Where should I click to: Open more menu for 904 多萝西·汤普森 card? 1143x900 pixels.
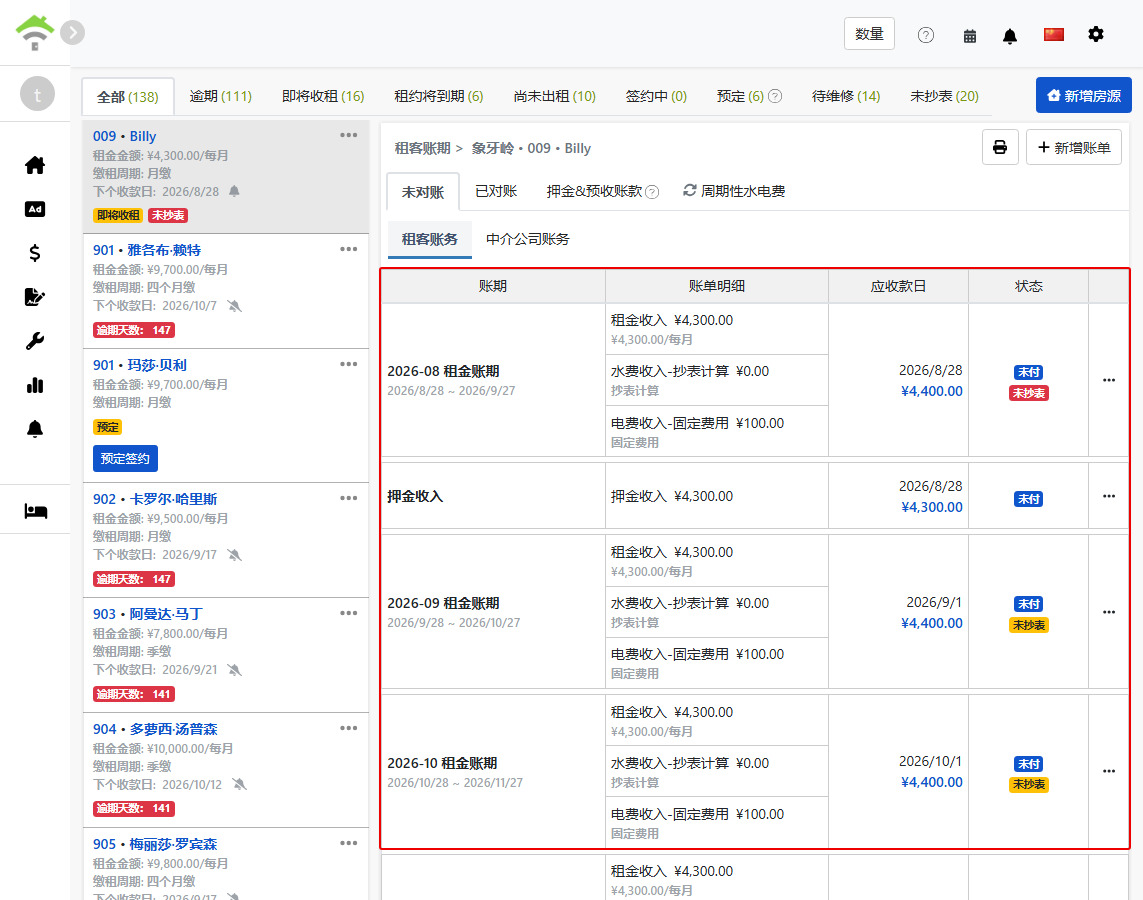(x=348, y=728)
